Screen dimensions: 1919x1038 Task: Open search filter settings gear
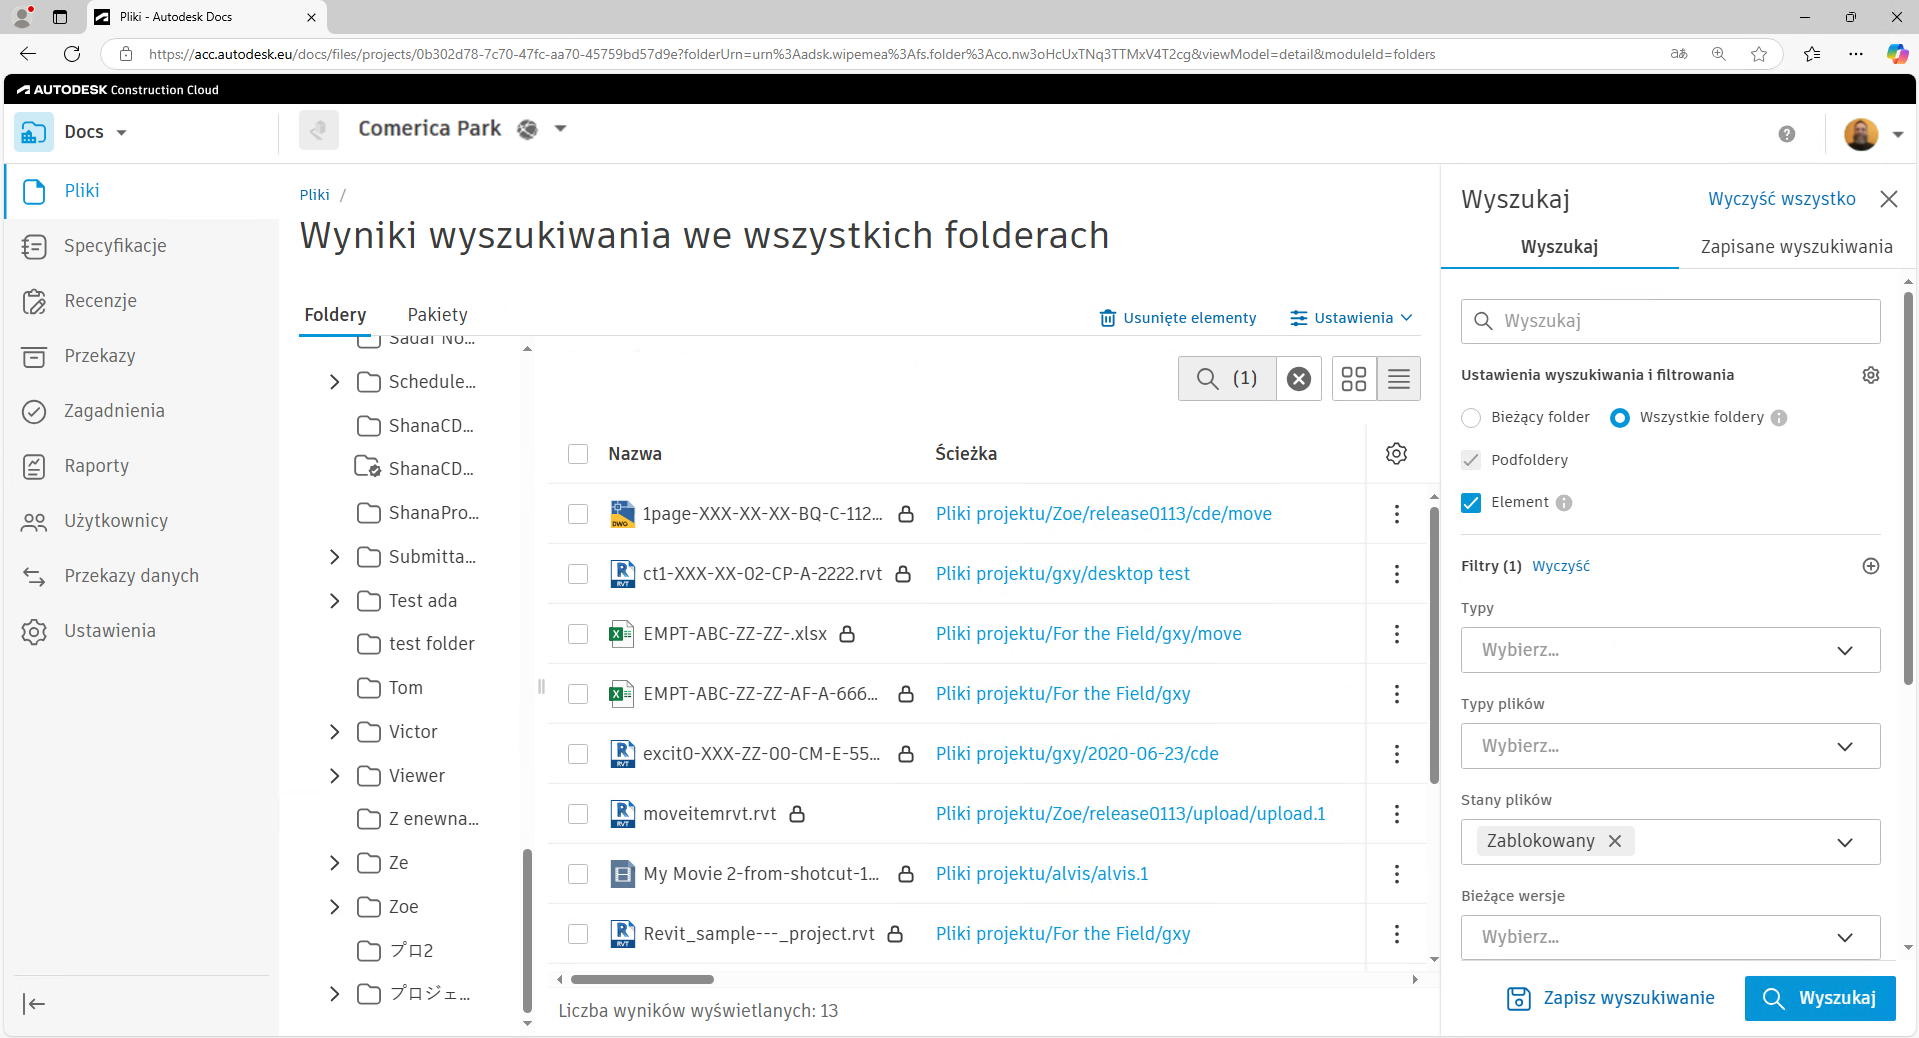click(x=1871, y=375)
